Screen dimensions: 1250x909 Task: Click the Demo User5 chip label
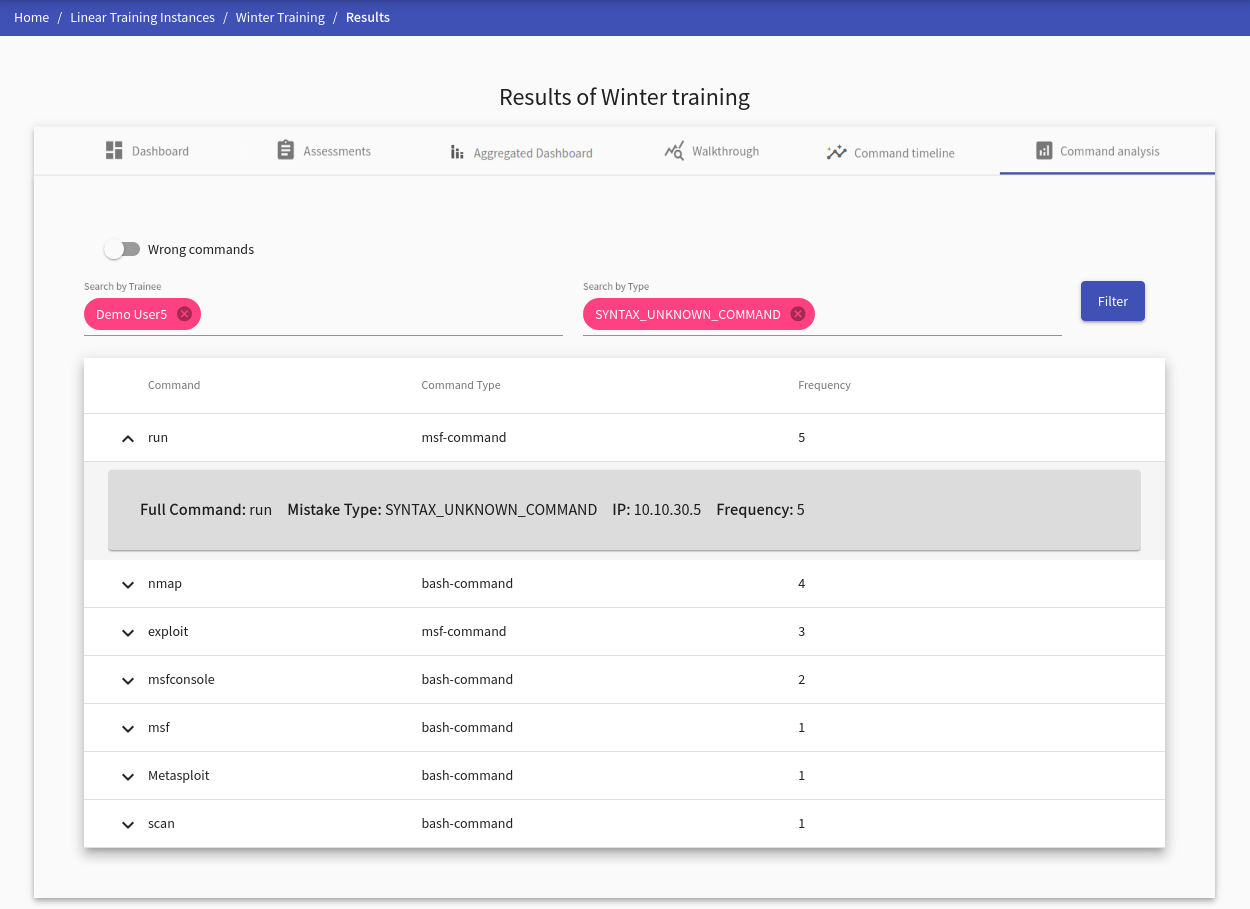point(132,314)
